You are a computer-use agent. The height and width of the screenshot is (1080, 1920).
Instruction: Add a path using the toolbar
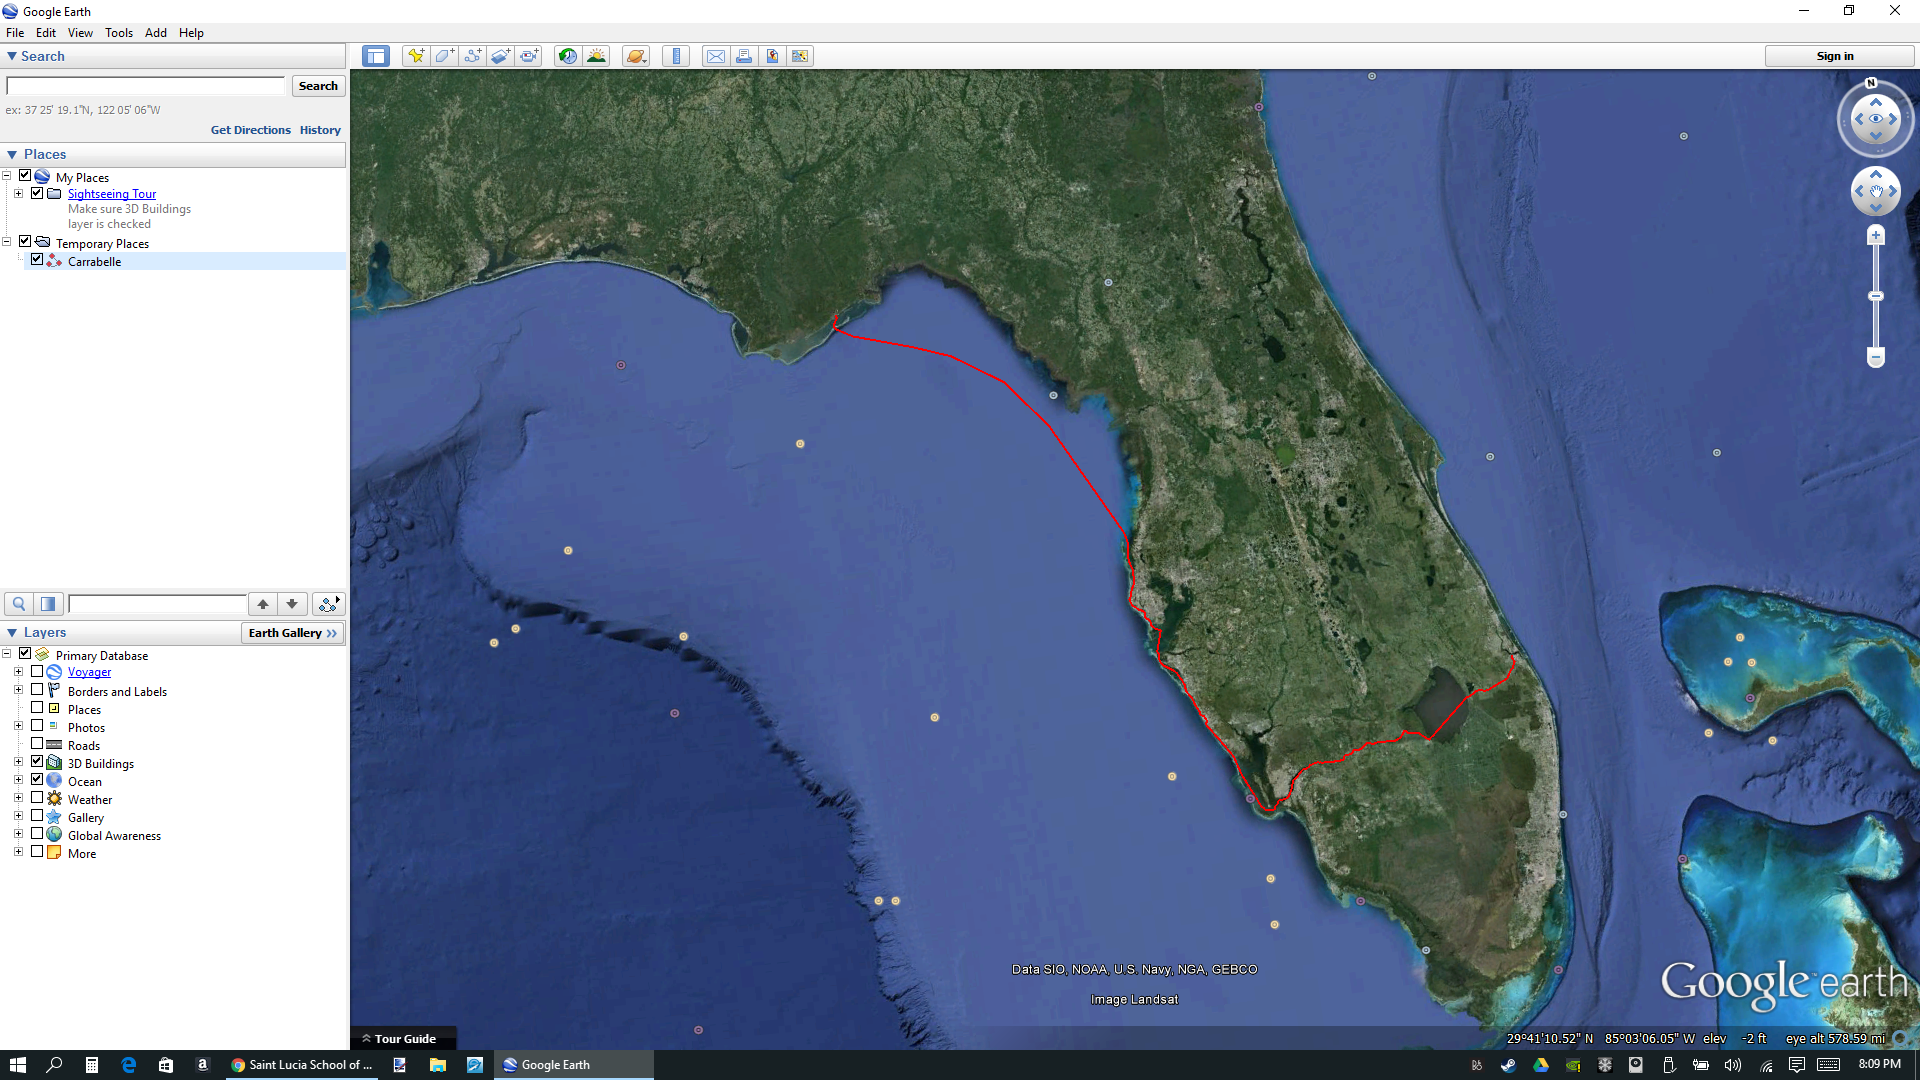[472, 56]
